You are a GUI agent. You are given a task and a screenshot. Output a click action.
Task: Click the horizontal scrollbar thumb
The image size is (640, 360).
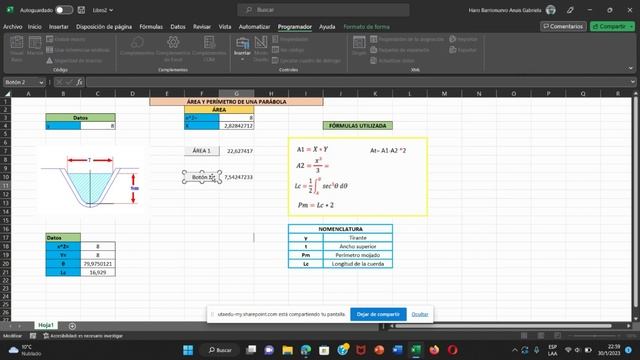(x=503, y=326)
